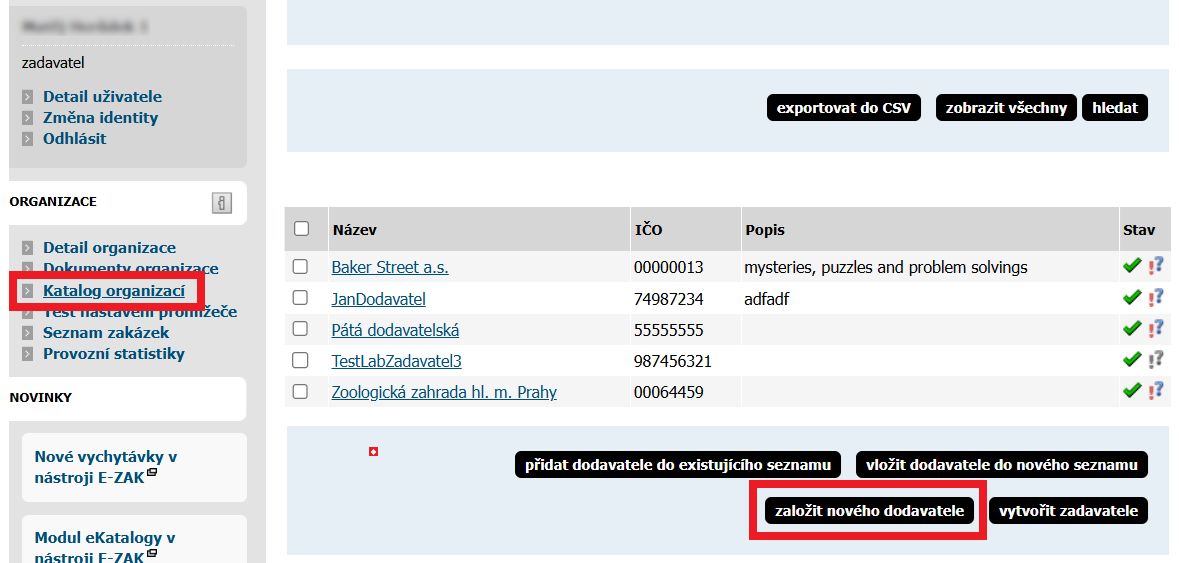Click the small red plus icon
Viewport: 1179px width, 563px height.
click(374, 453)
